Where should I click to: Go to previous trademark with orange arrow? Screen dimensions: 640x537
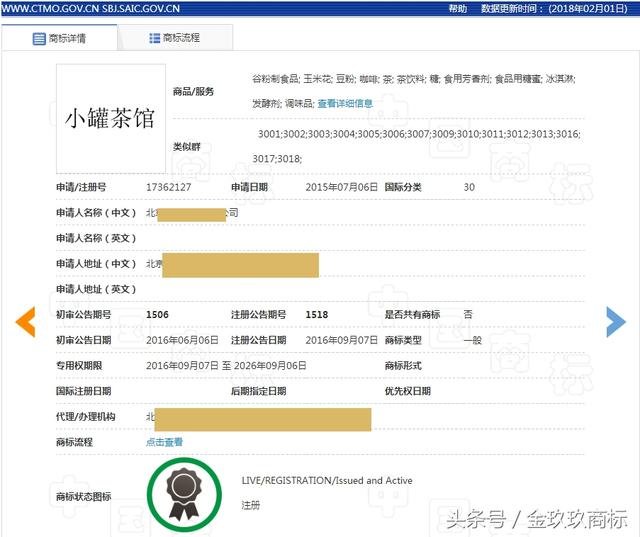coord(26,322)
